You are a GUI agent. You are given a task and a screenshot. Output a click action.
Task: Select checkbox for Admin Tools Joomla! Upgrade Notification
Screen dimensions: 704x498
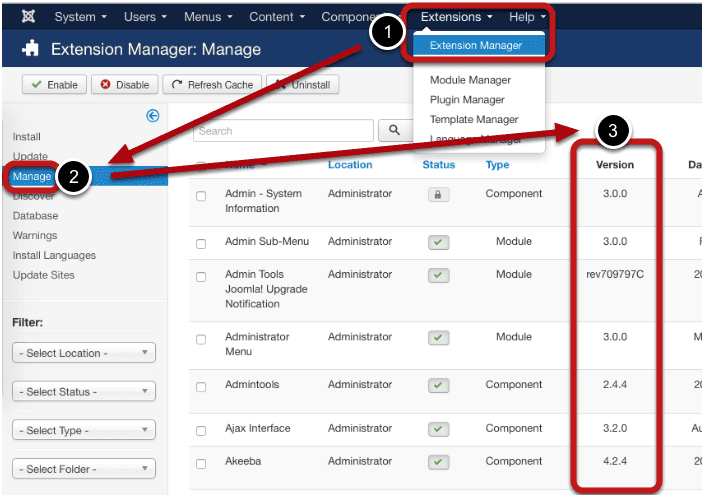click(201, 277)
